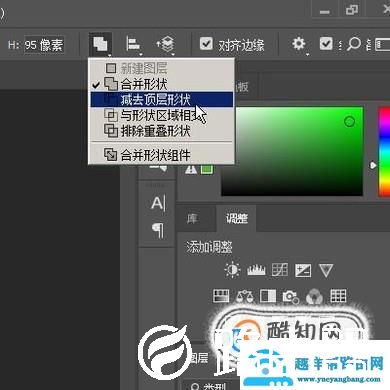
Task: Open the path arrangement stacking icon
Action: click(166, 44)
